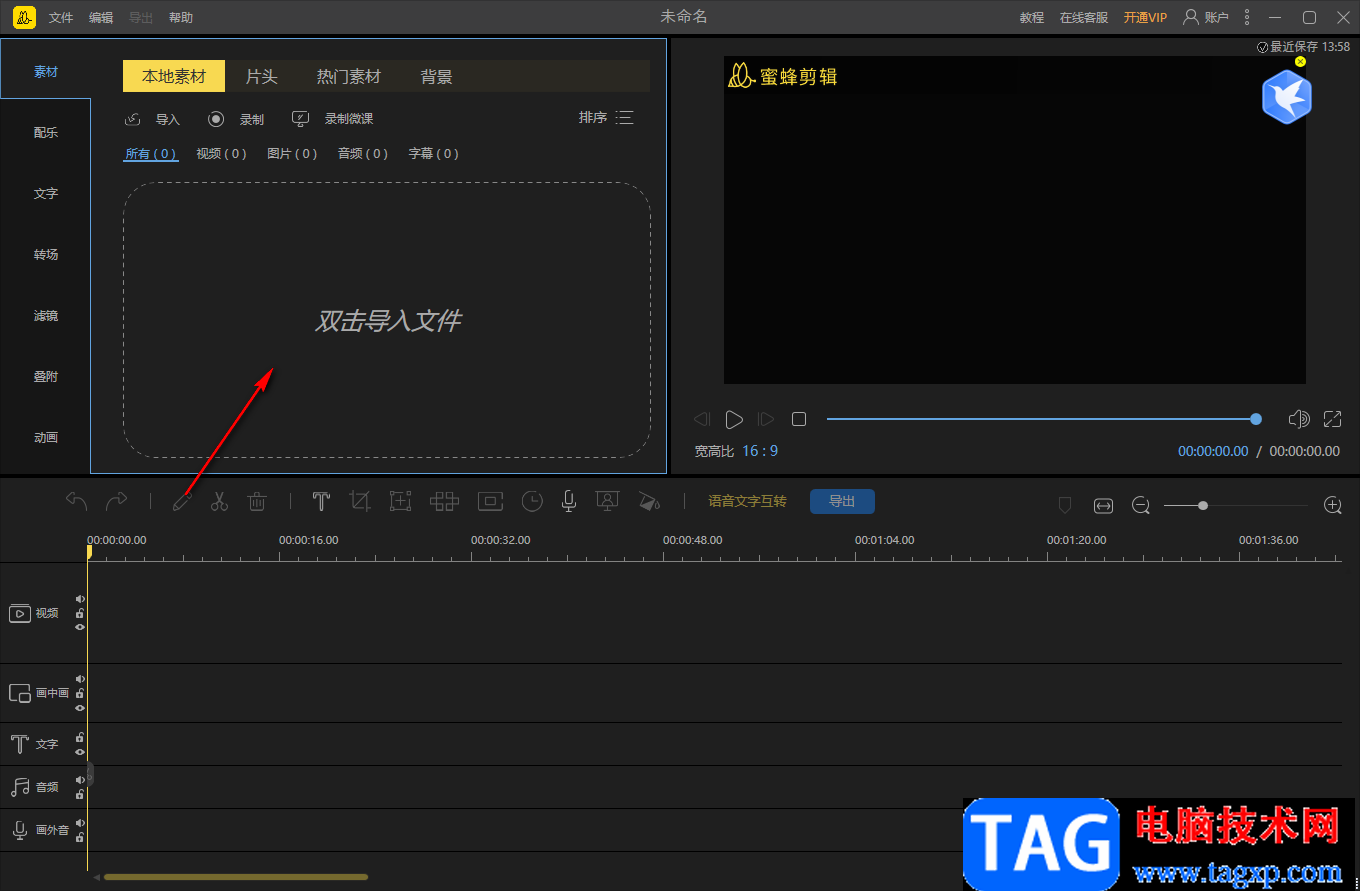Click the zoom-region frame icon with plus
Image resolution: width=1360 pixels, height=891 pixels.
click(x=400, y=501)
